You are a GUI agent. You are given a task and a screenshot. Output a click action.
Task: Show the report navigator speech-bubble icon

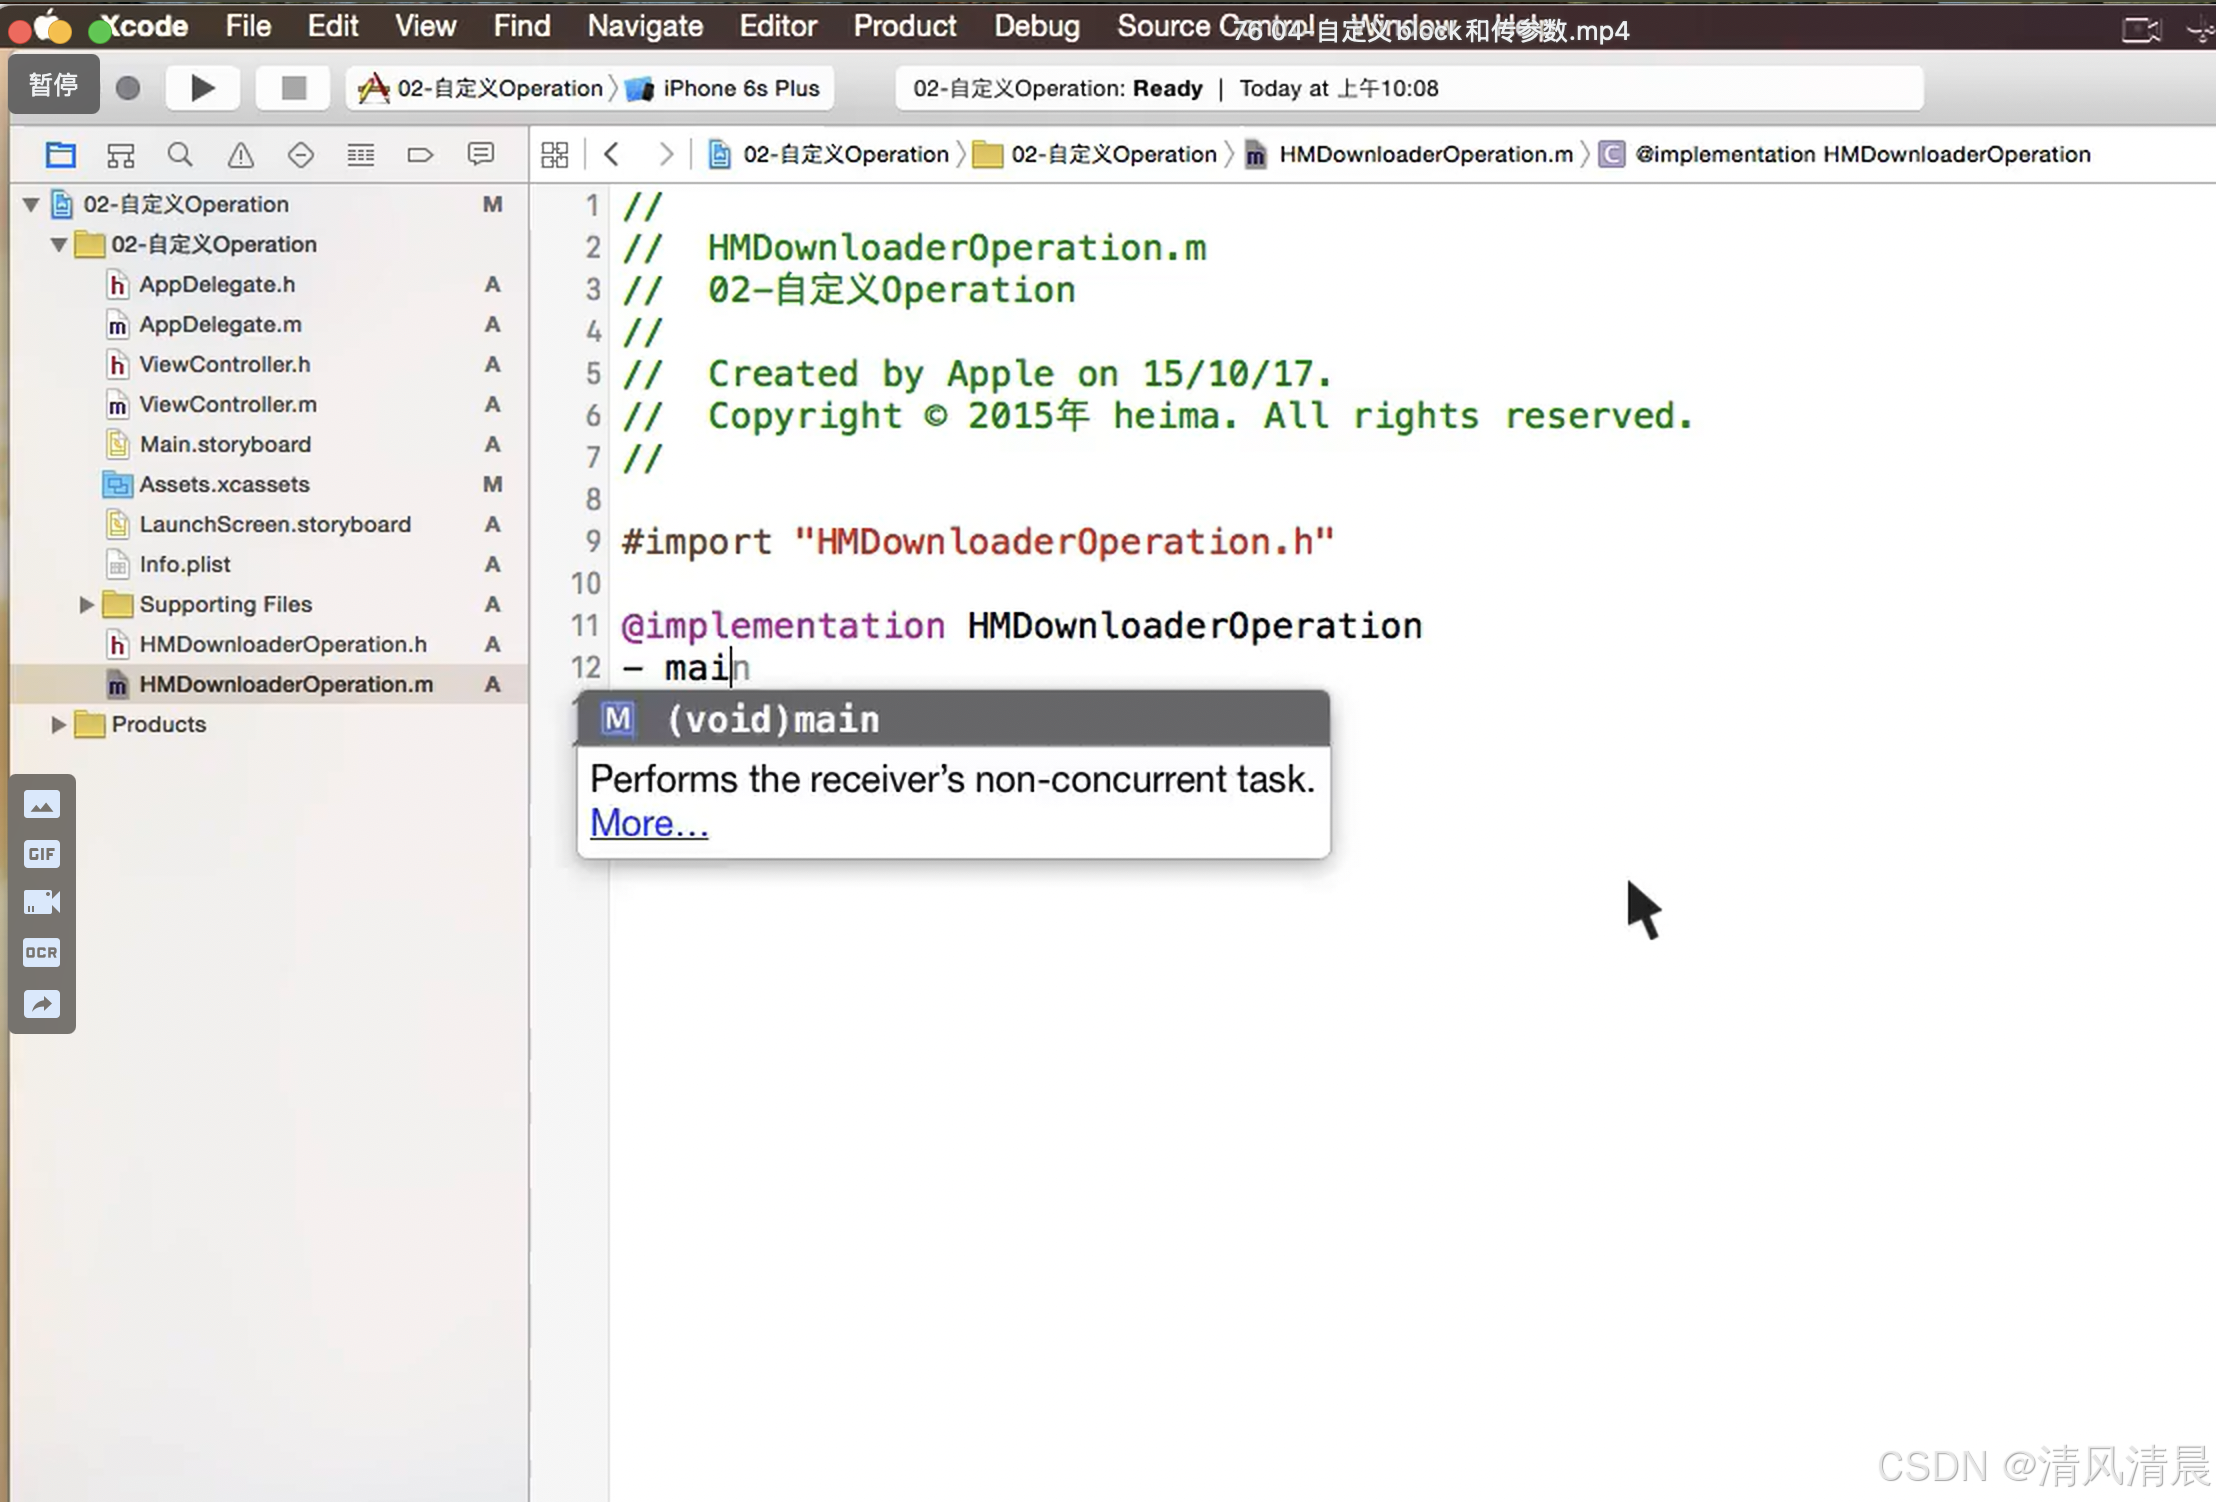pyautogui.click(x=481, y=155)
